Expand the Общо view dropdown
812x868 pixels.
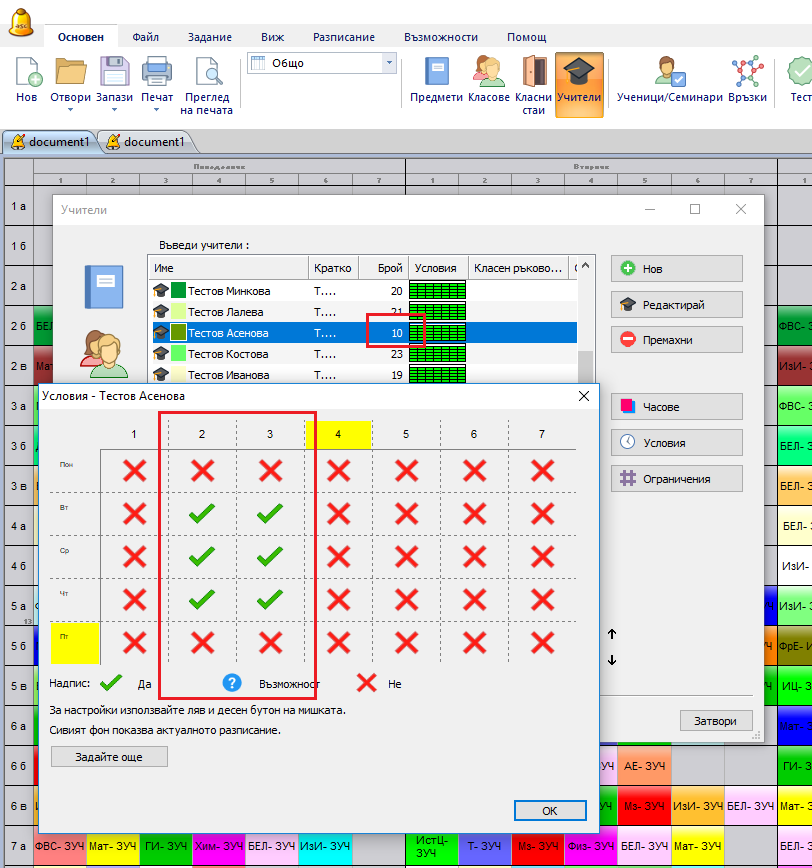[389, 63]
